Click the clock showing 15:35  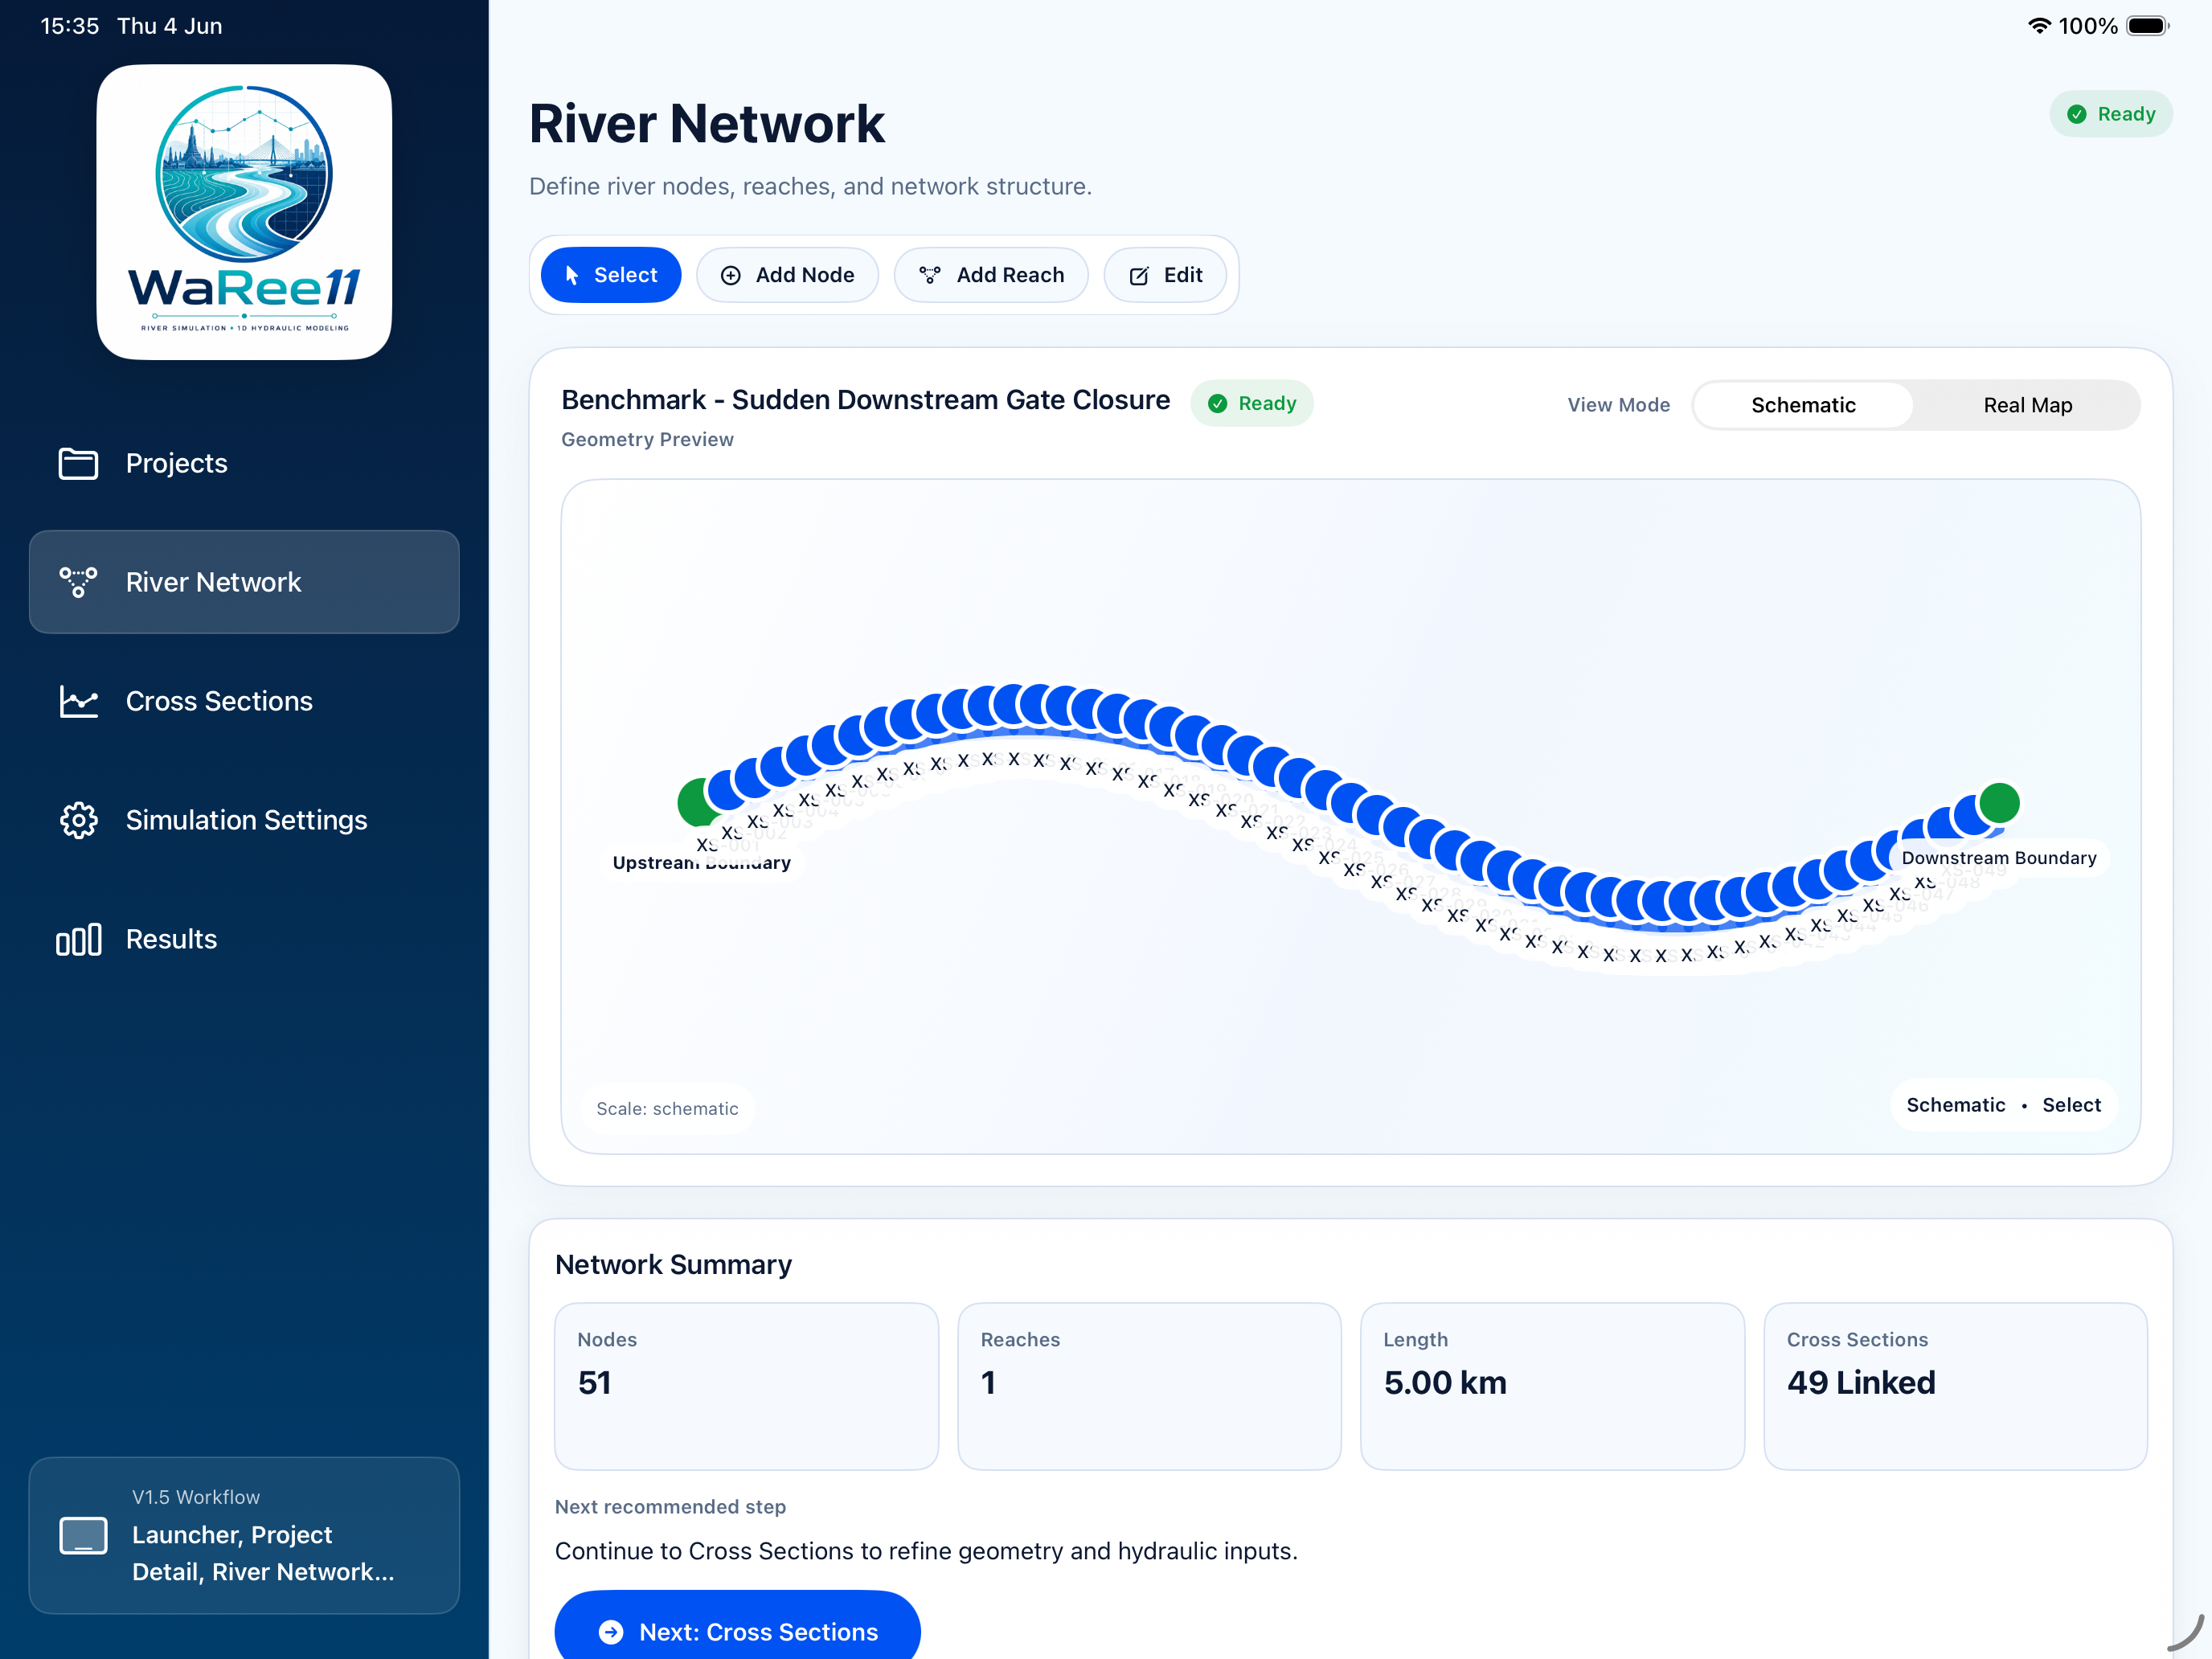(69, 26)
